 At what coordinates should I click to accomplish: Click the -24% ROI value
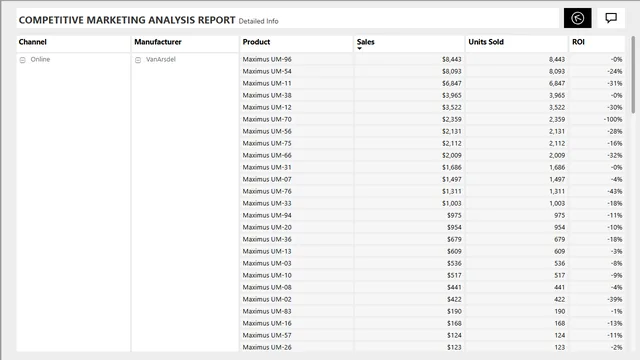tap(615, 71)
